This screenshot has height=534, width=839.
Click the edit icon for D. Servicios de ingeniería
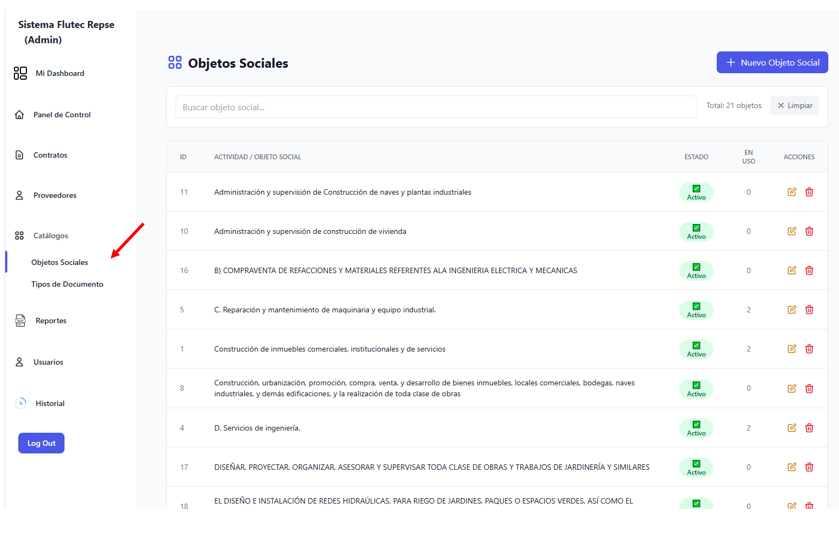(791, 428)
